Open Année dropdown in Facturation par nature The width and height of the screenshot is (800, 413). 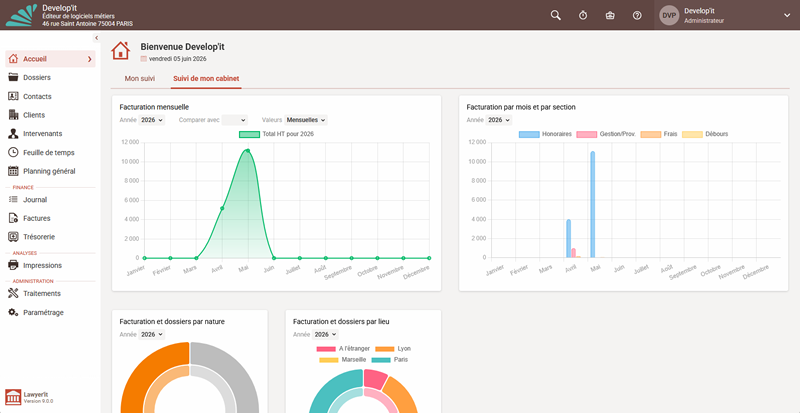coord(152,334)
